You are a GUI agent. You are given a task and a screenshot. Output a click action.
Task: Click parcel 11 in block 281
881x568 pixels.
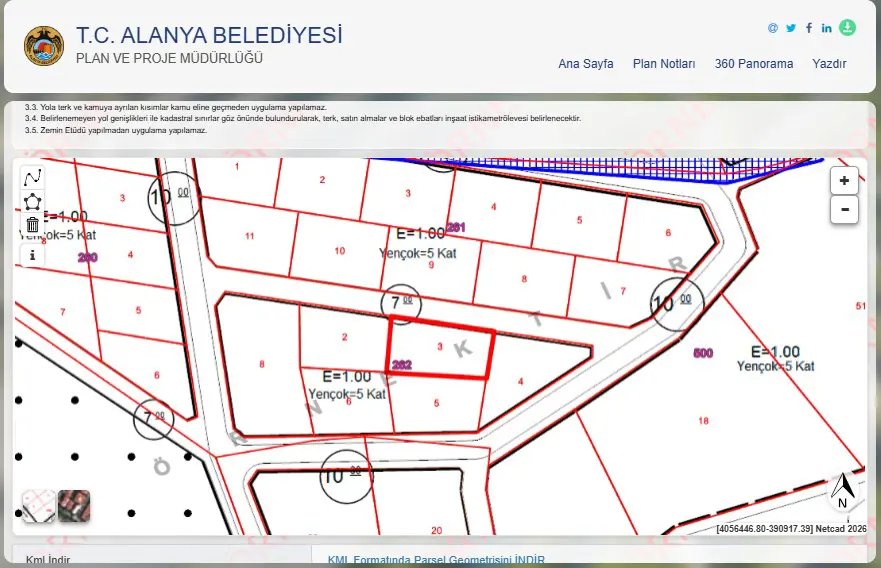249,236
